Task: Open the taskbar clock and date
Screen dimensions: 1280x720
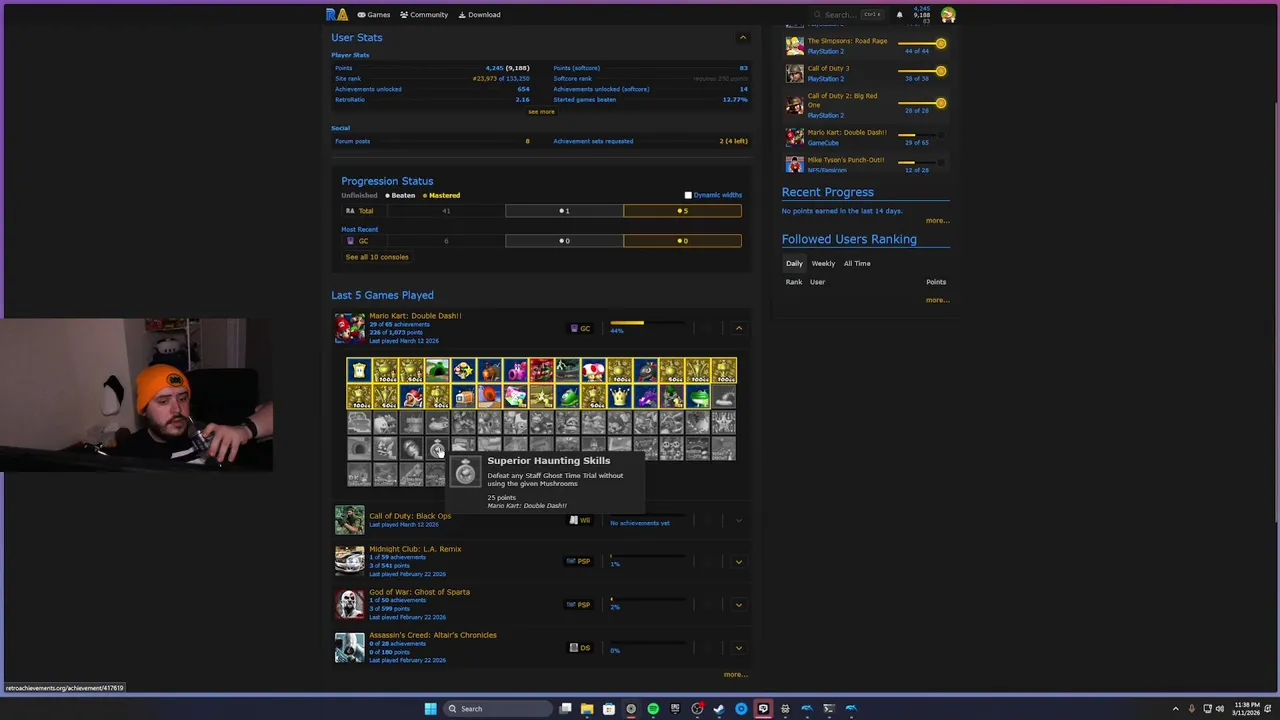Action: (1247, 709)
